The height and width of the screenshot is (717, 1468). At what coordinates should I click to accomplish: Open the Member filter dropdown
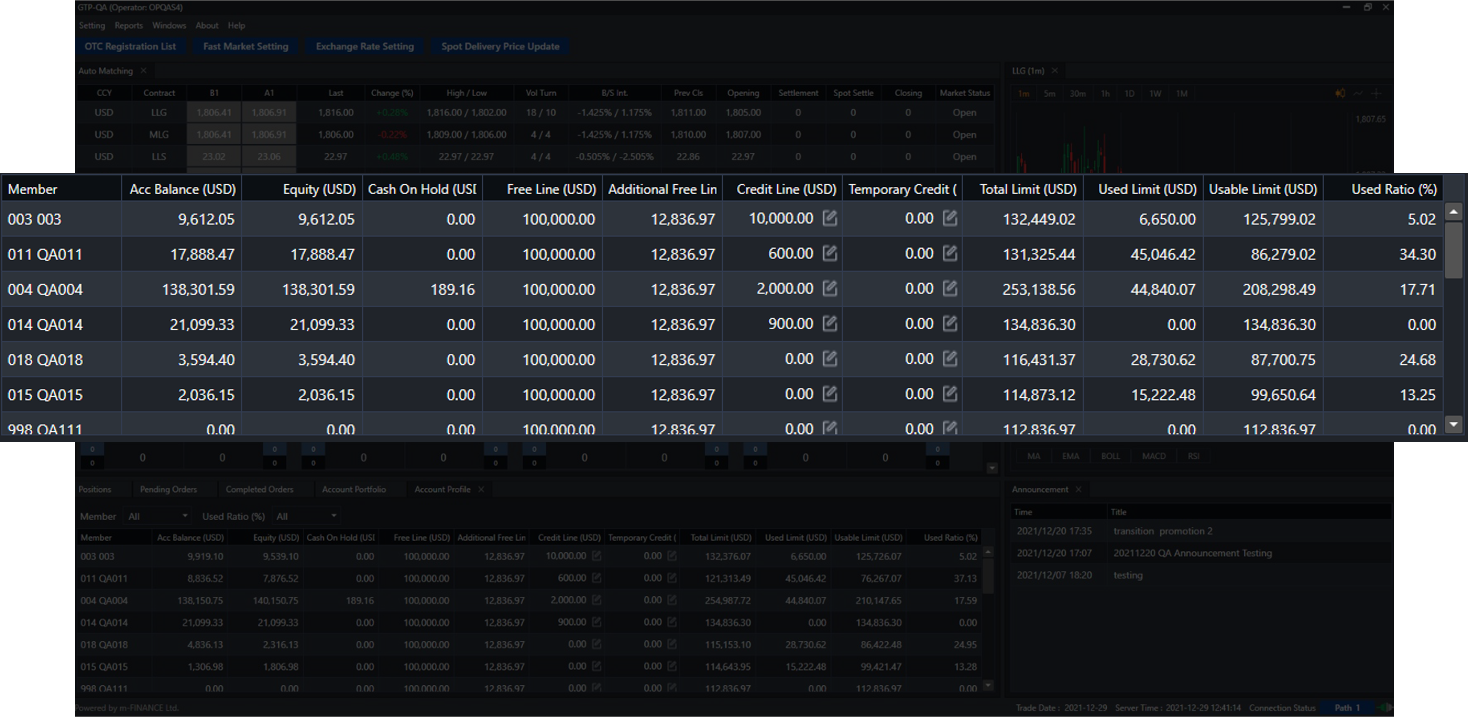(157, 516)
